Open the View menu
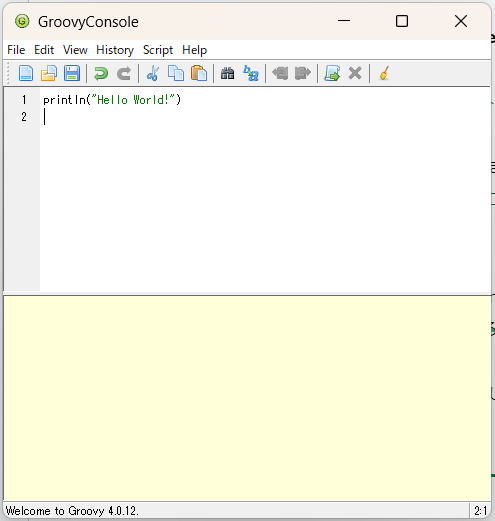 coord(75,50)
